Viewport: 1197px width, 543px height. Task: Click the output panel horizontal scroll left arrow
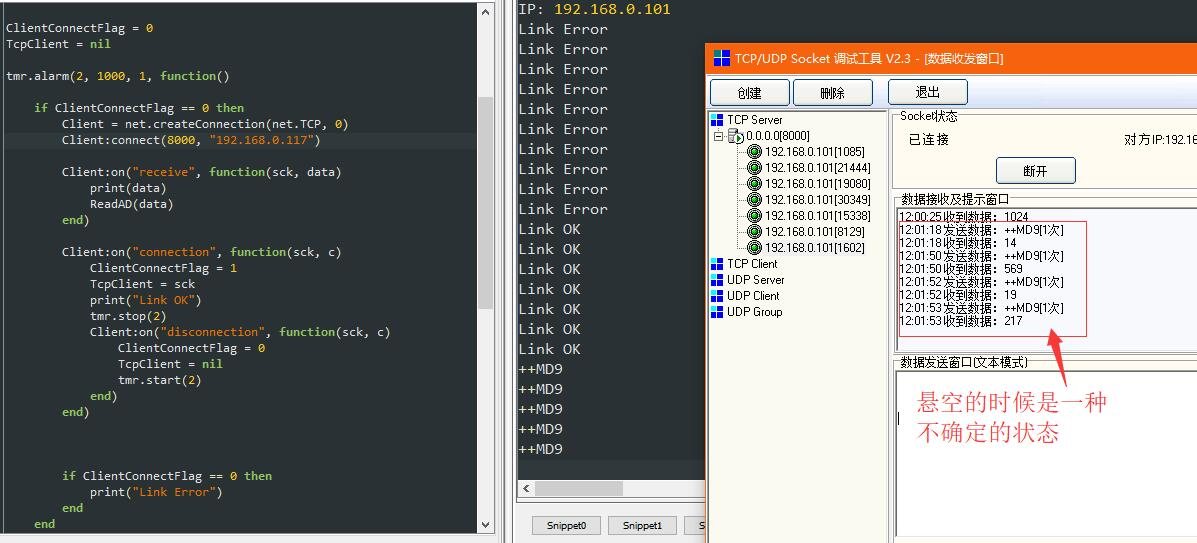pos(526,488)
